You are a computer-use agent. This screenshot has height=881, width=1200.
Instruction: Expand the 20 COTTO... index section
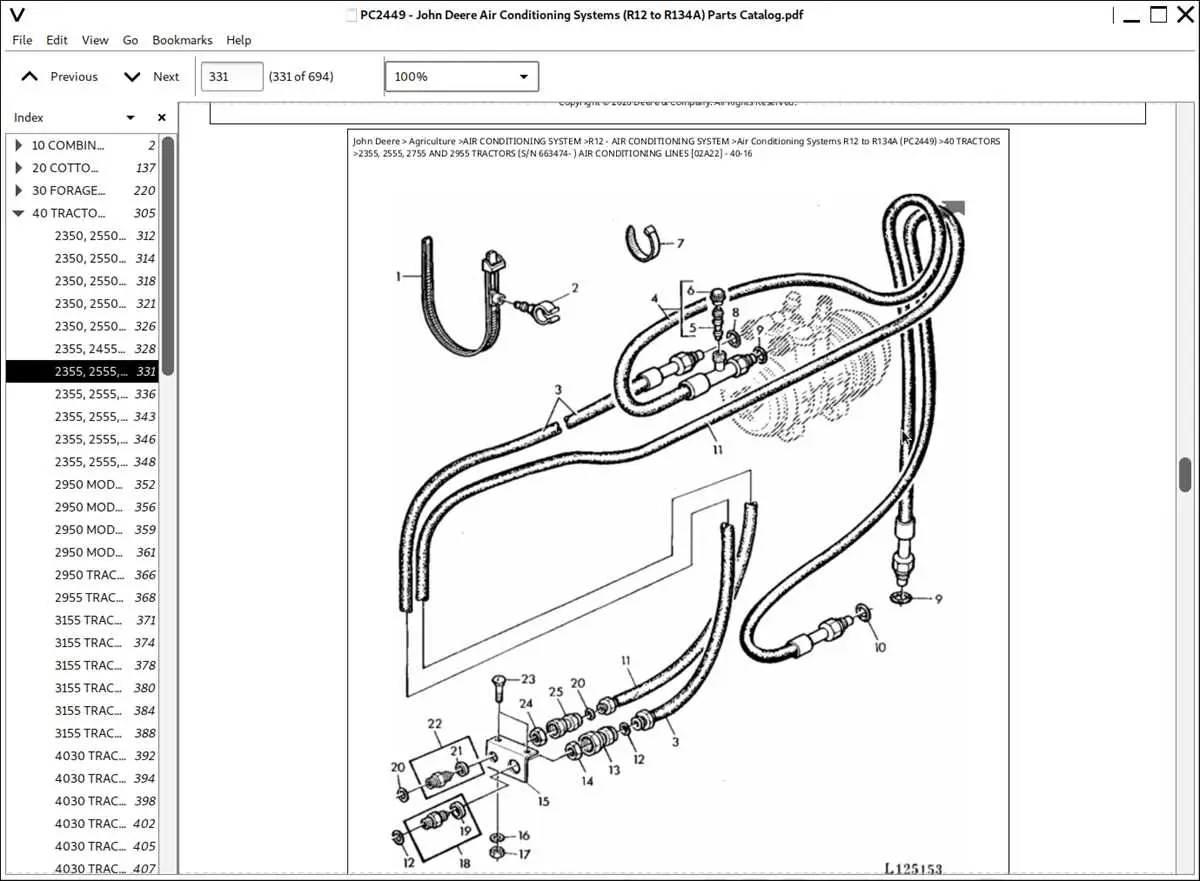(x=18, y=168)
